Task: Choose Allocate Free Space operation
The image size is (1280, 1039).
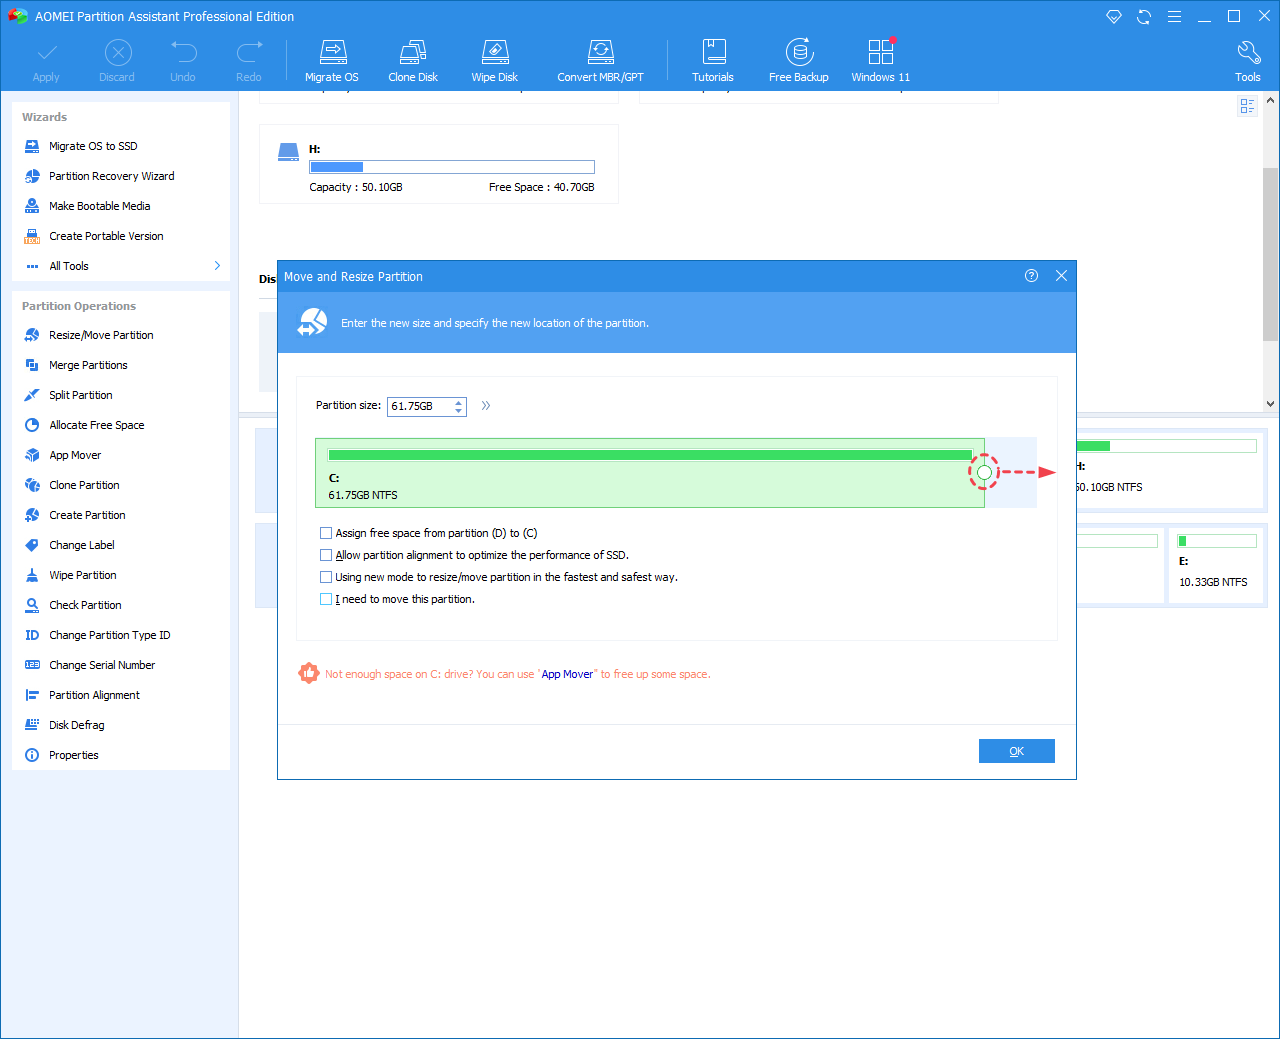Action: 97,425
